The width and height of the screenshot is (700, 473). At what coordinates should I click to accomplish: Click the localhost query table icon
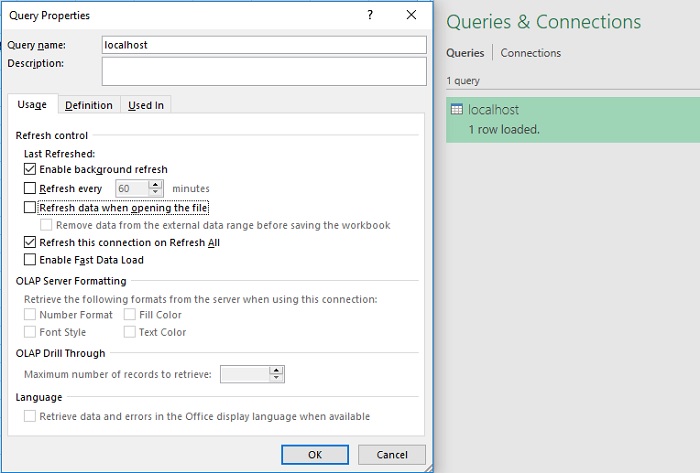coord(457,110)
